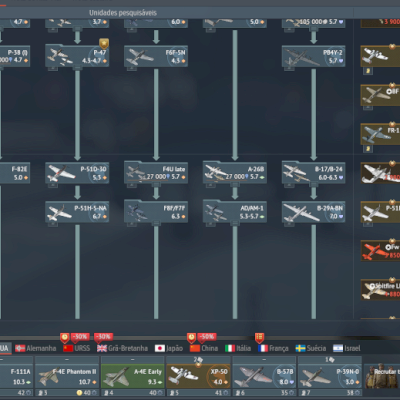Open the Itália nation tab
400x400 pixels.
[x=238, y=348]
